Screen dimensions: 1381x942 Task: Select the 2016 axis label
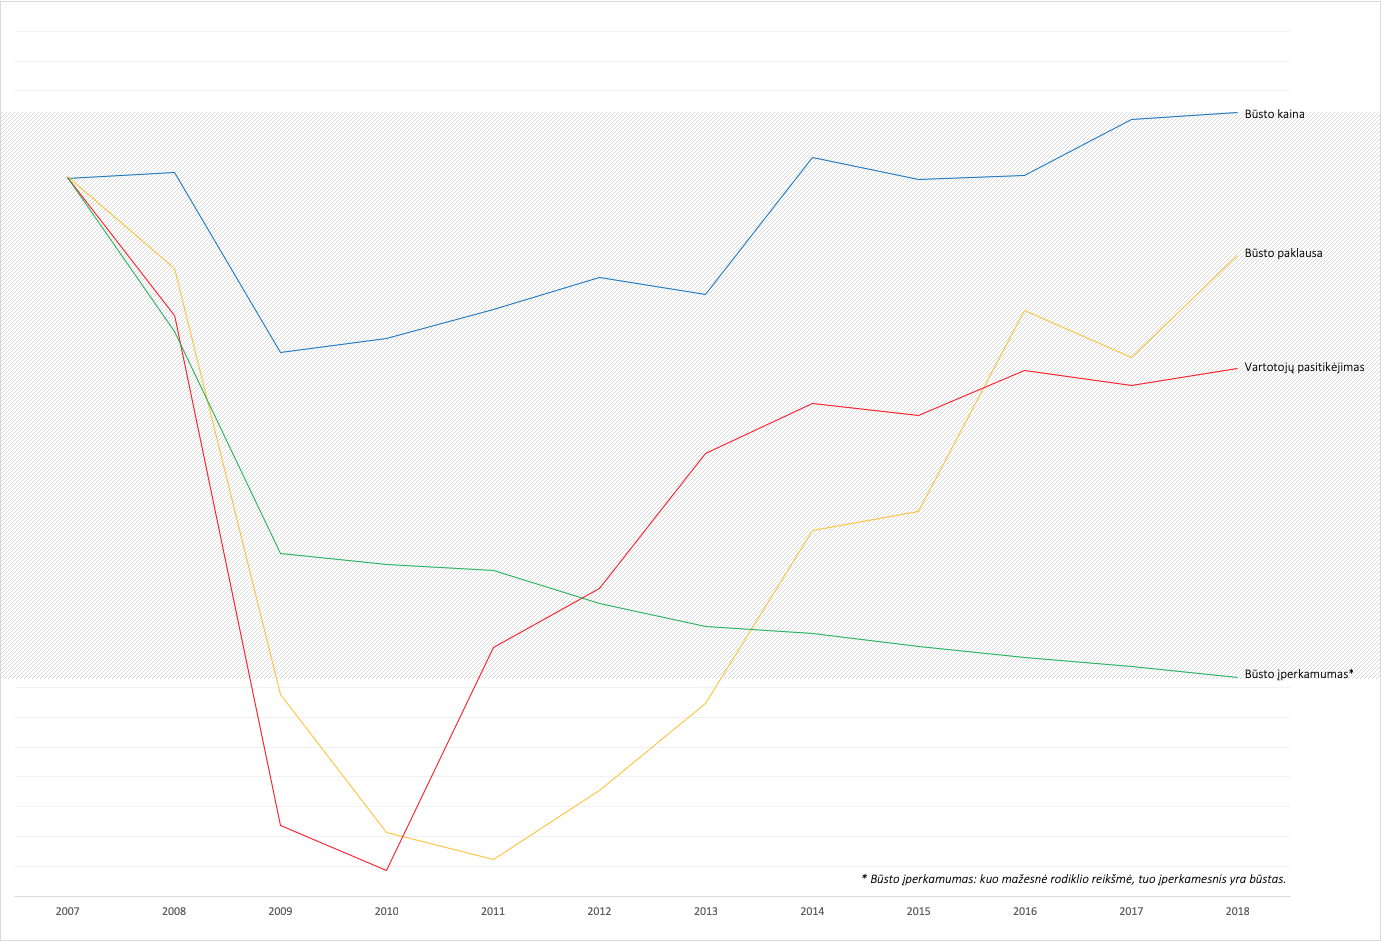coord(1025,911)
